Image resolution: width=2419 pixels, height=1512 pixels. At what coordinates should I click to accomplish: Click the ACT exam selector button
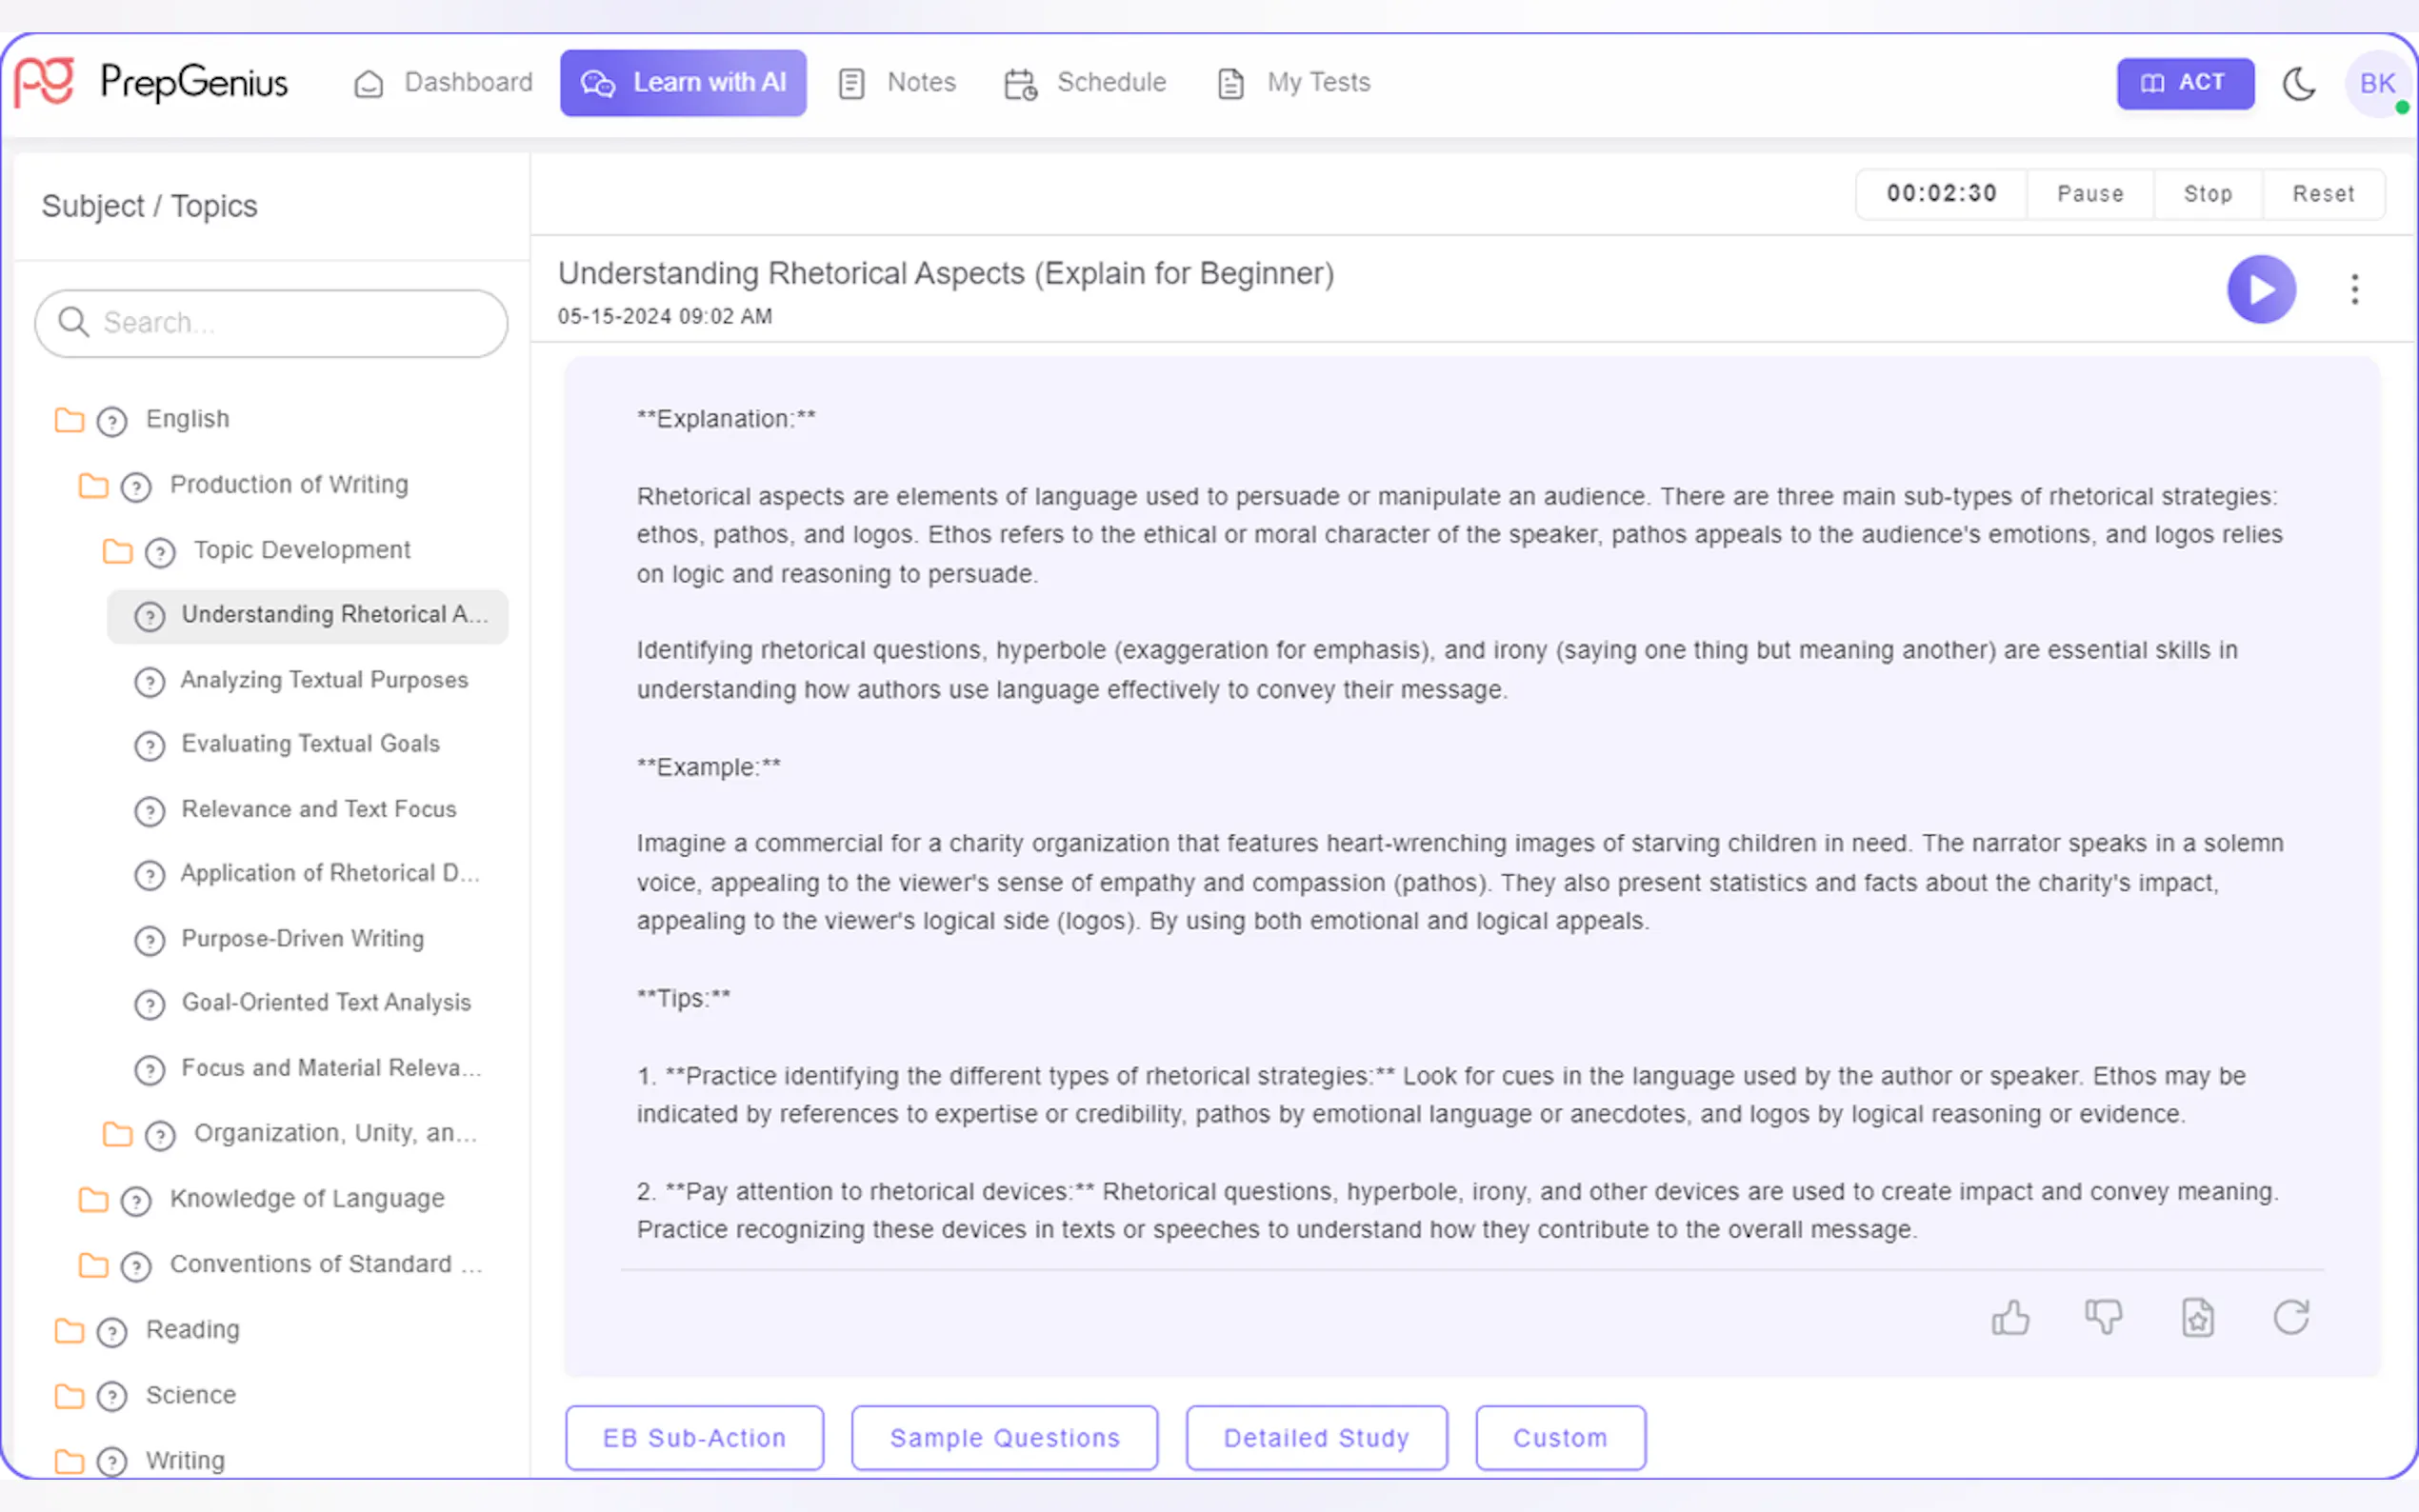point(2184,83)
